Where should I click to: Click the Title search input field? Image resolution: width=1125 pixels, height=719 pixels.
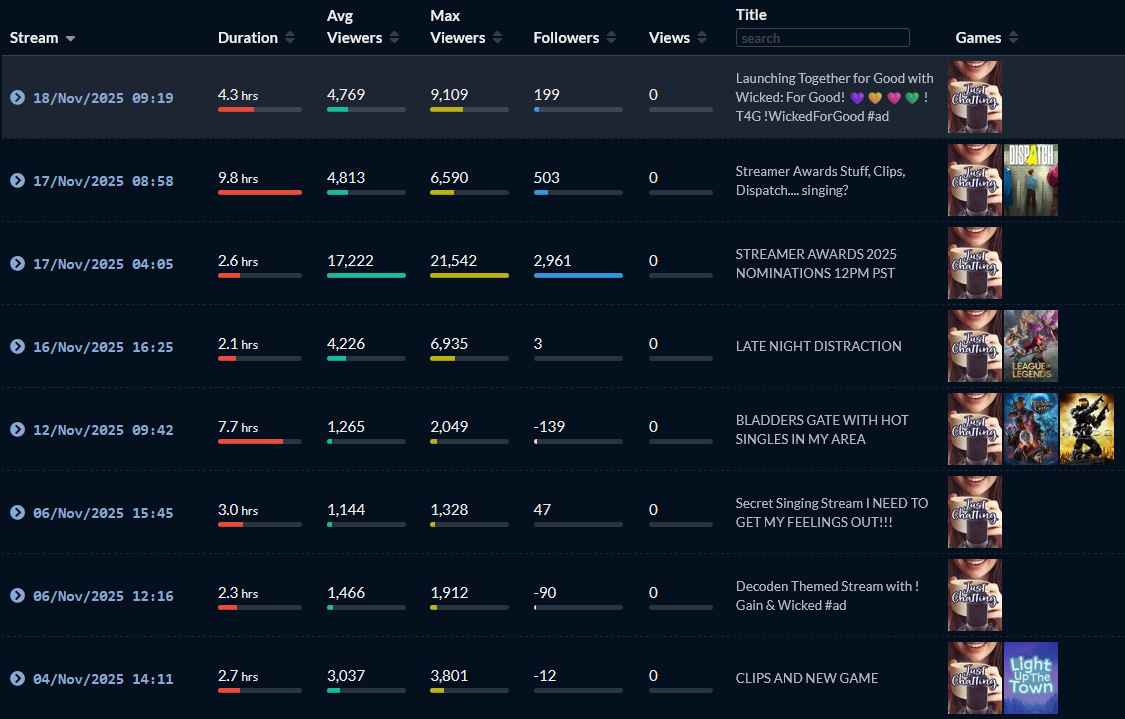point(822,38)
